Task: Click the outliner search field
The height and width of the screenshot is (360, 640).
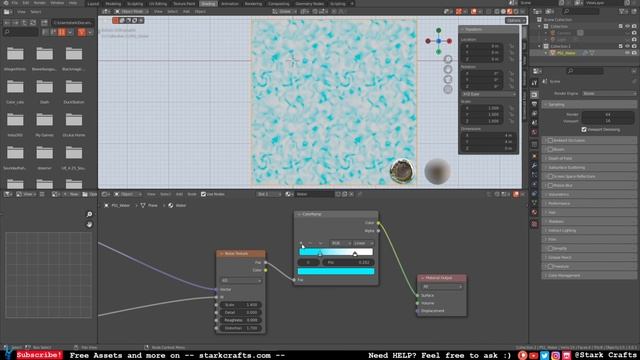Action: (580, 11)
